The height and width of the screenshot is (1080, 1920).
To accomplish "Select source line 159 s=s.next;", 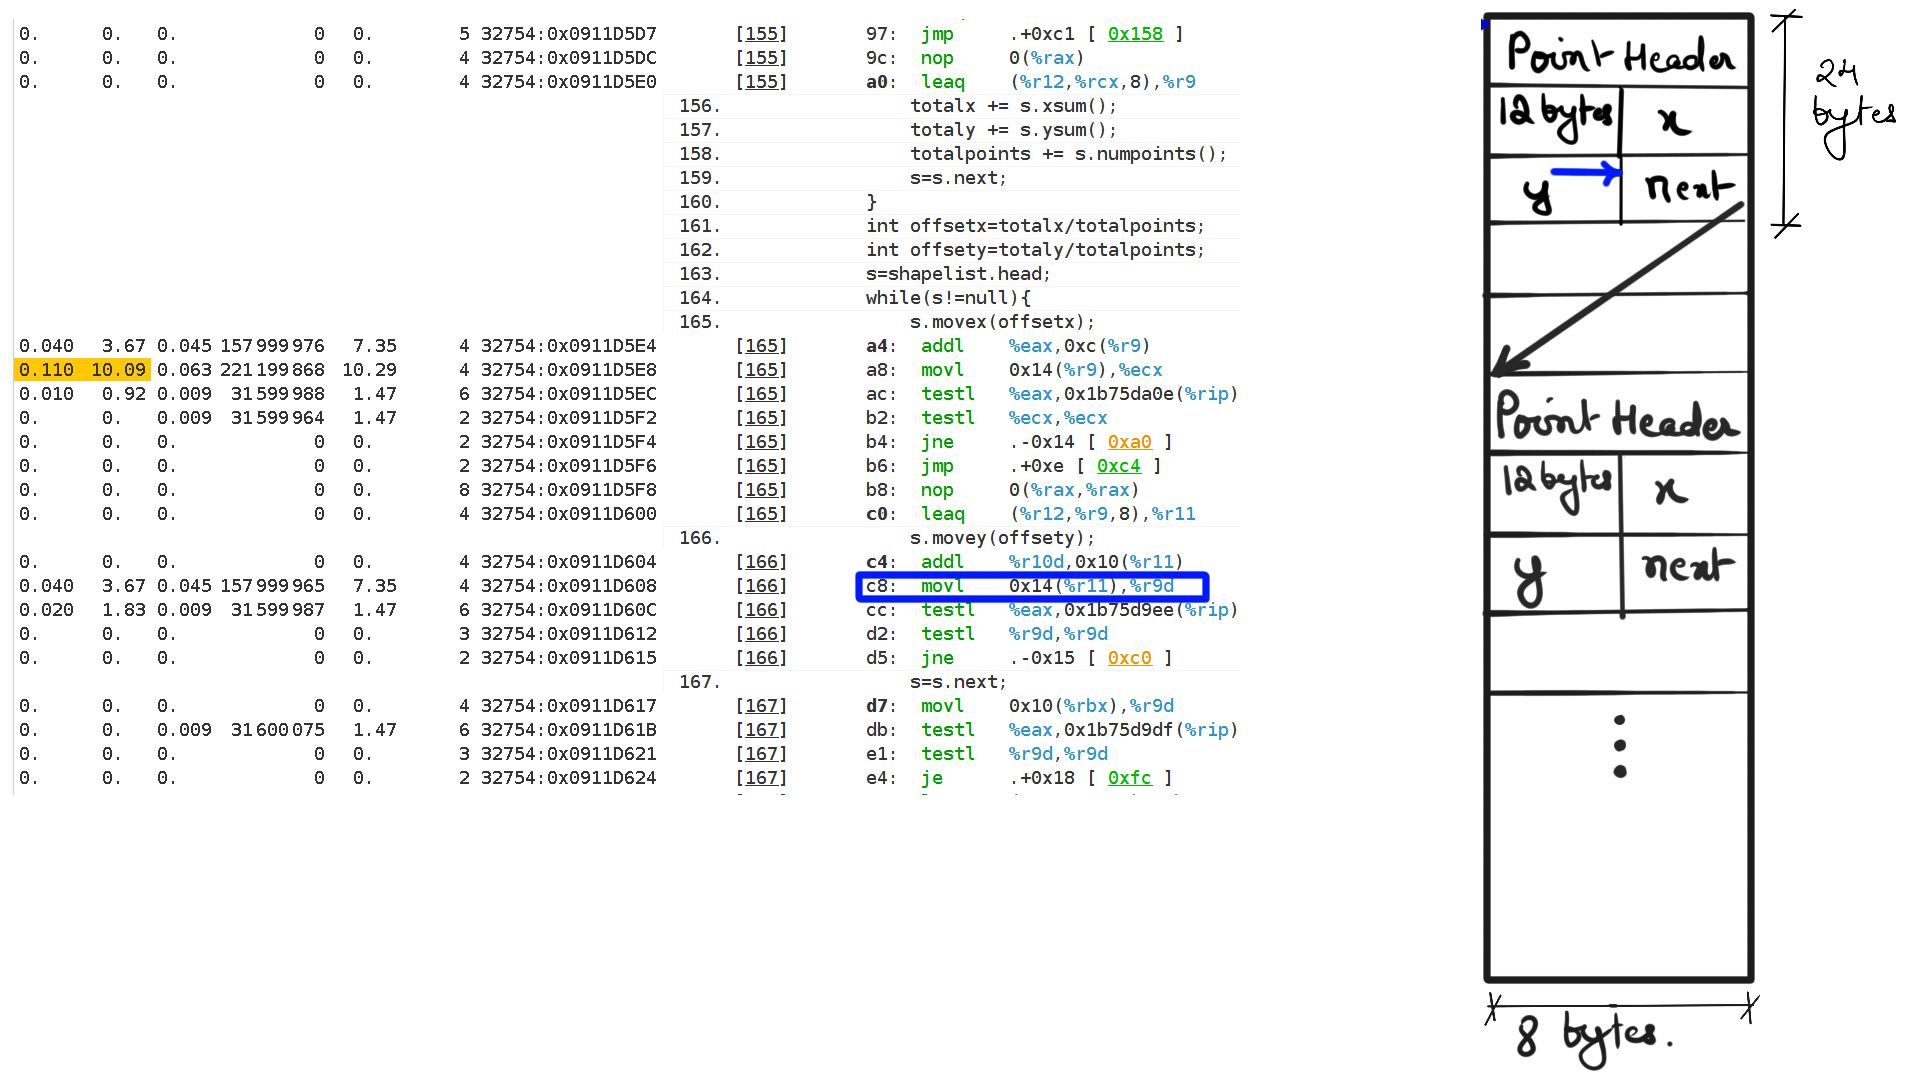I will [951, 178].
